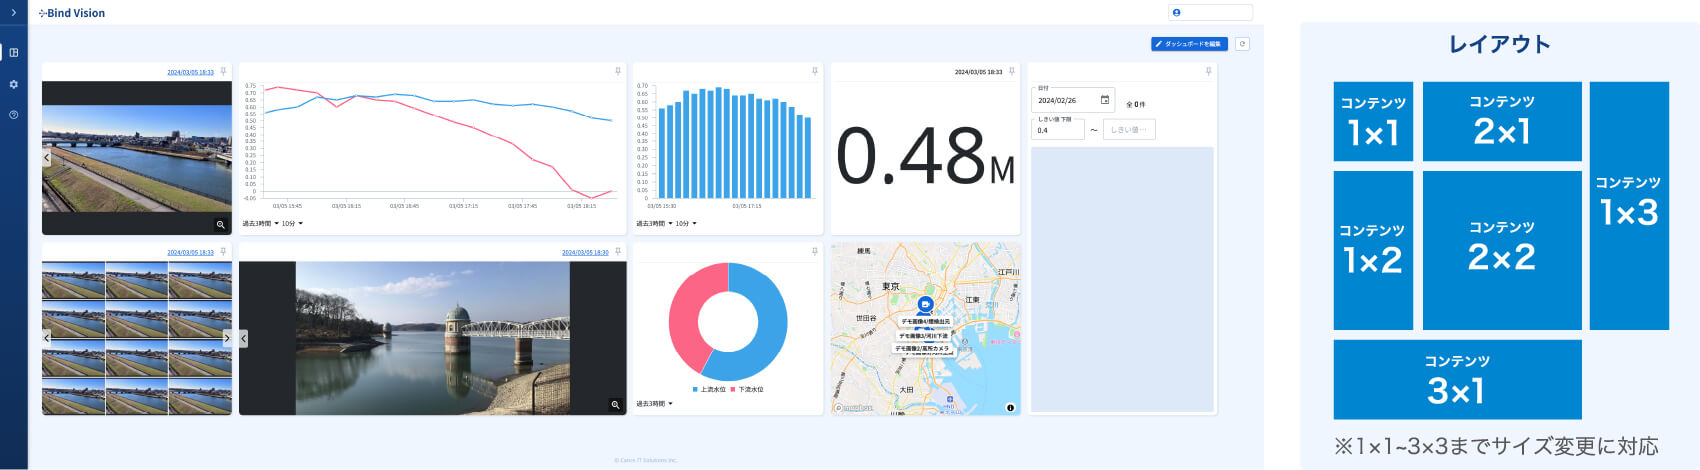Click magnifier icon on the water tower image
This screenshot has height=470, width=1700.
615,405
